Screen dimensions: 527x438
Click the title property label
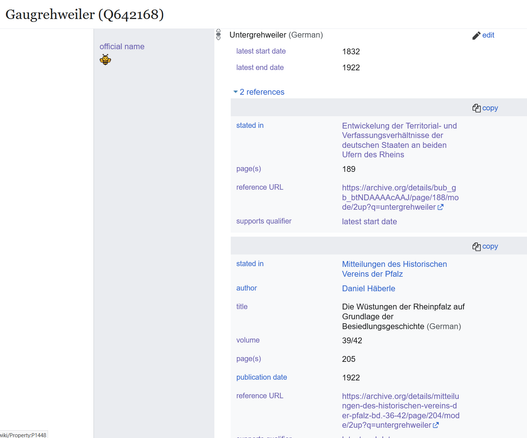point(242,307)
